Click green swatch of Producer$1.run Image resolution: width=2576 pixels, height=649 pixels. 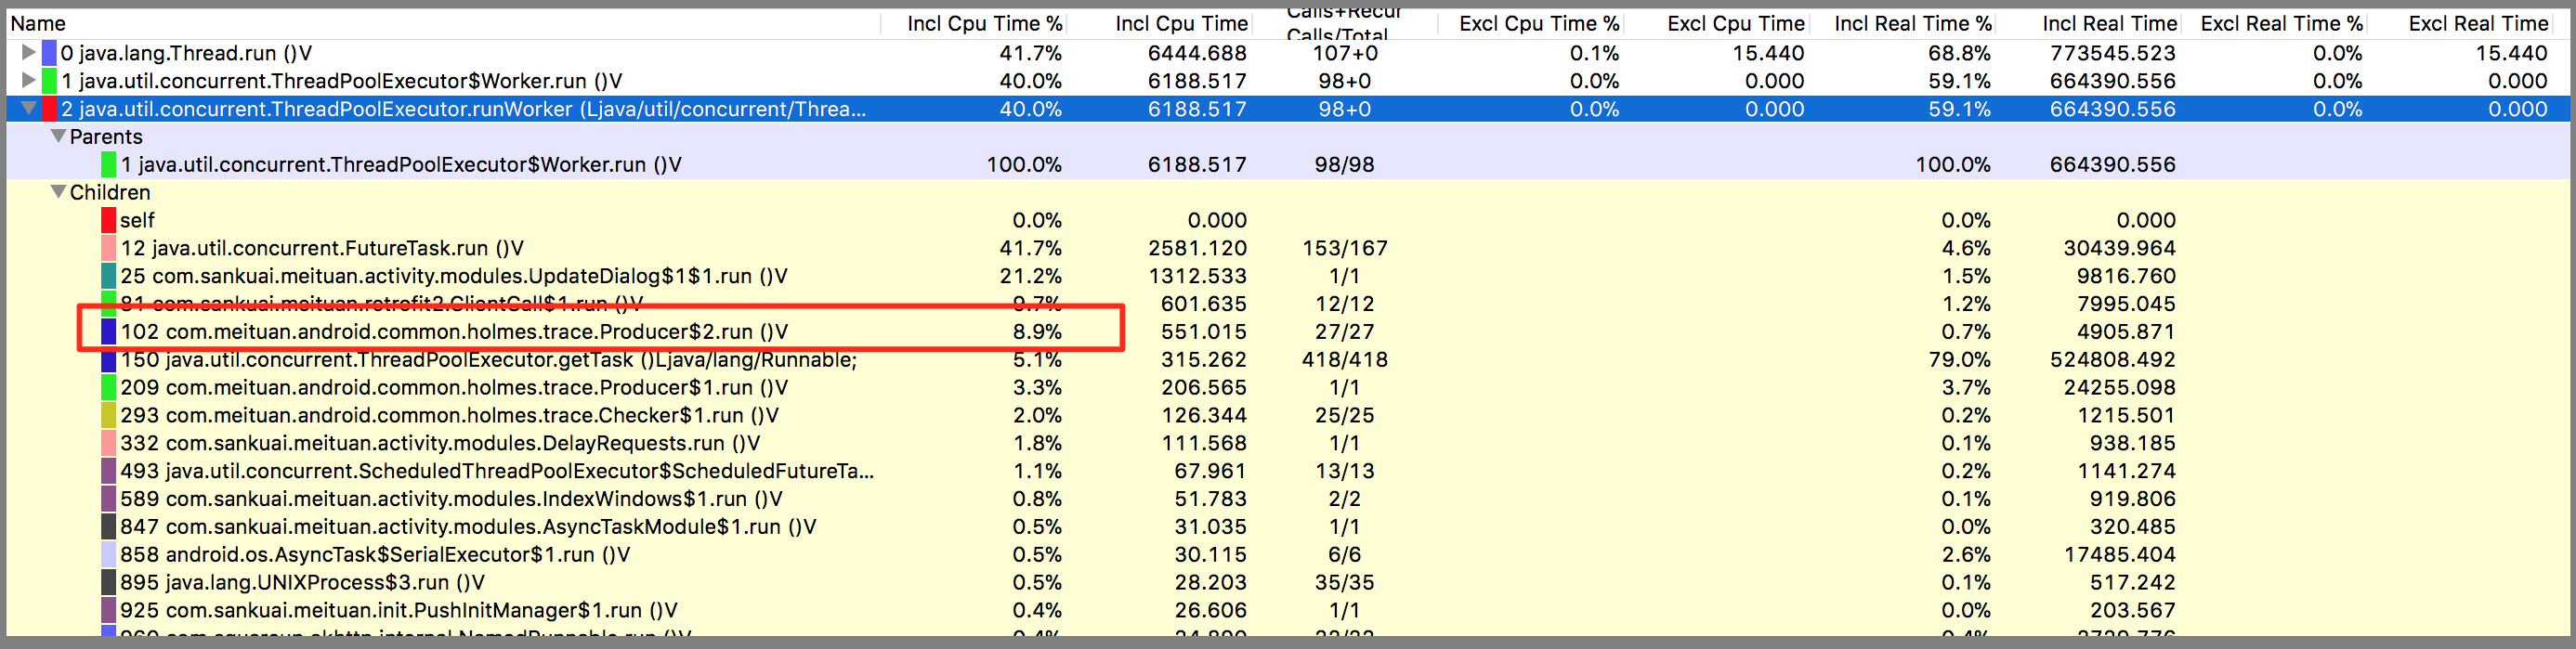point(108,387)
